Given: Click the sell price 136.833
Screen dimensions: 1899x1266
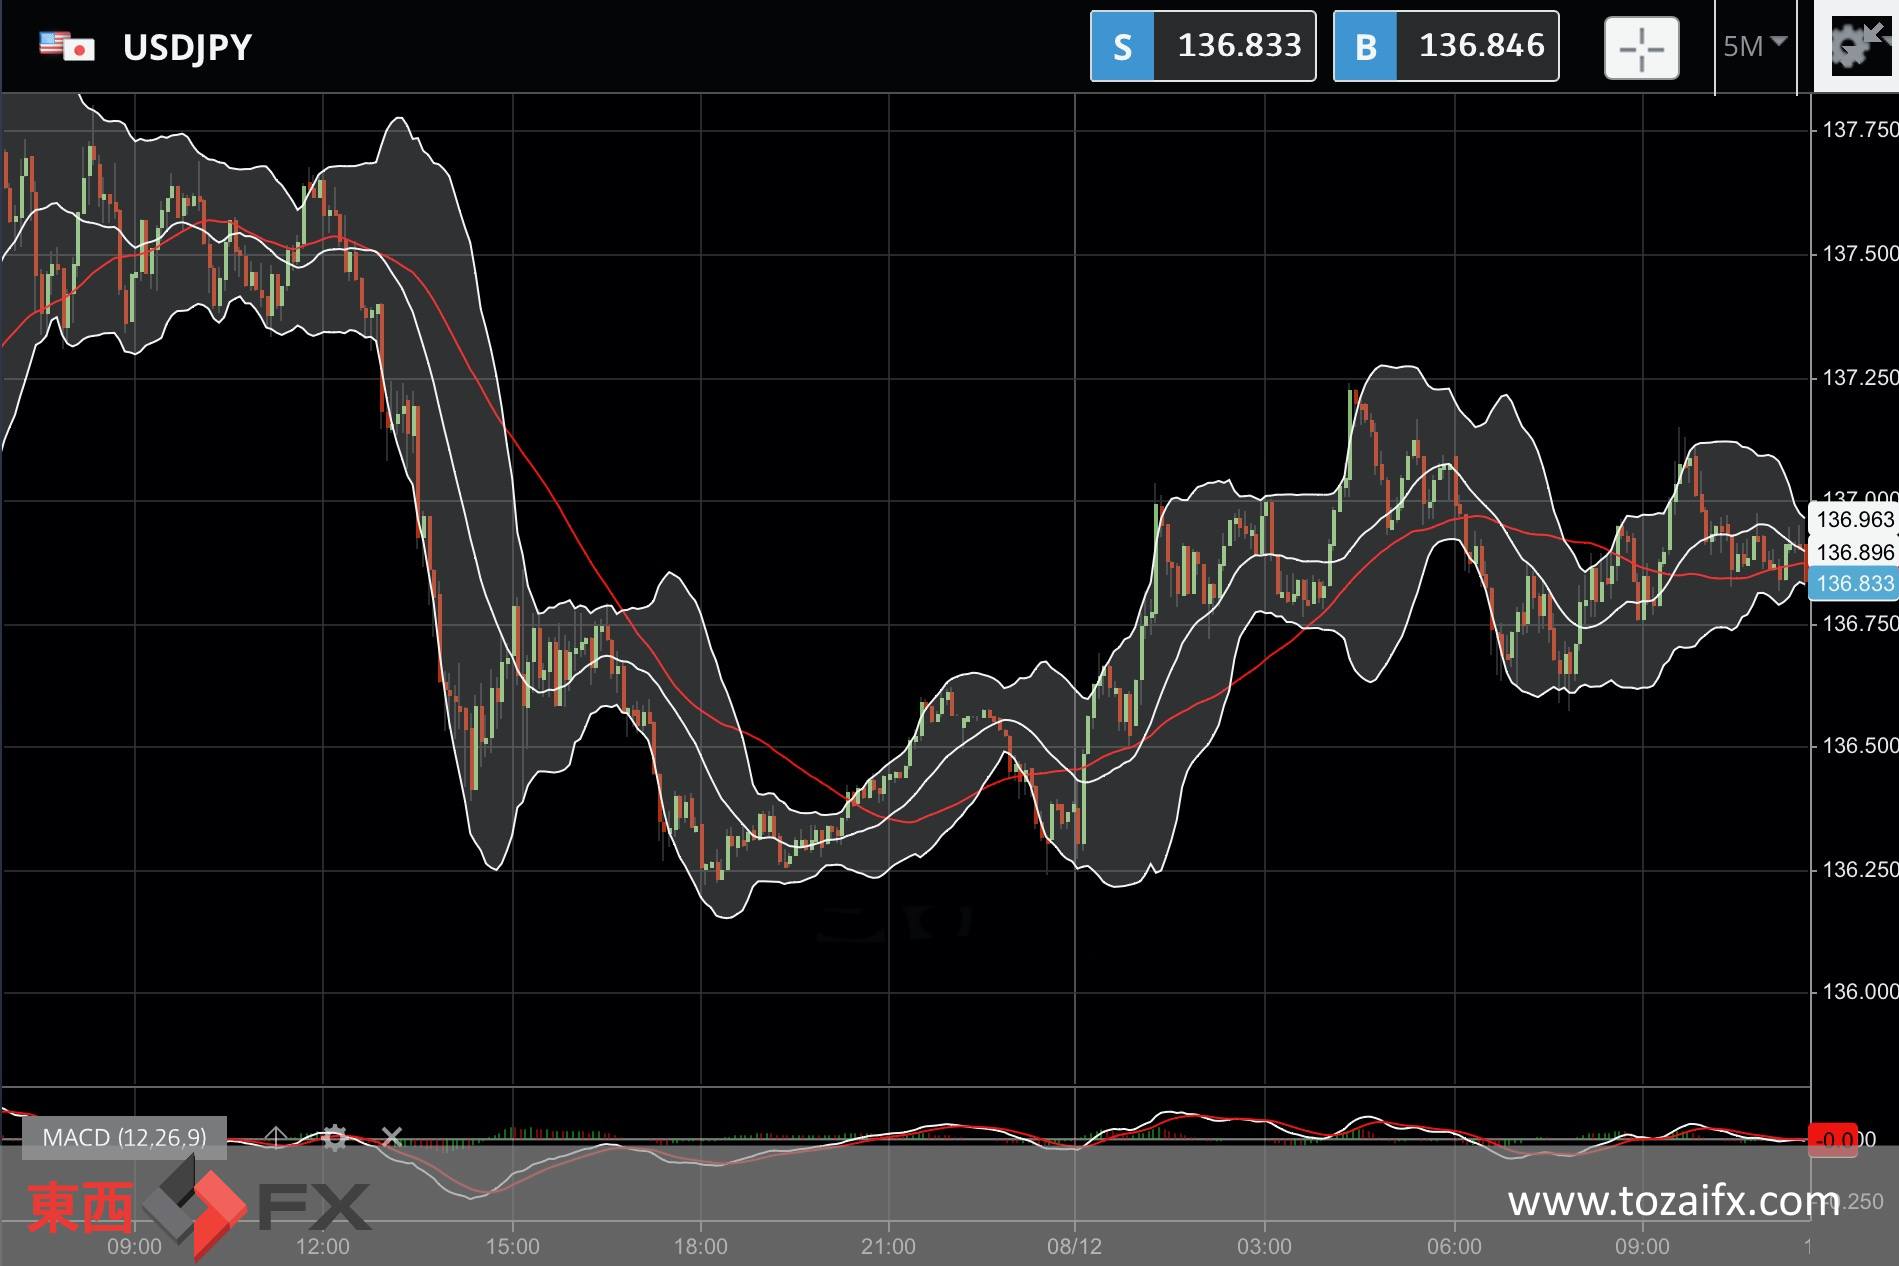Looking at the screenshot, I should [x=1238, y=46].
